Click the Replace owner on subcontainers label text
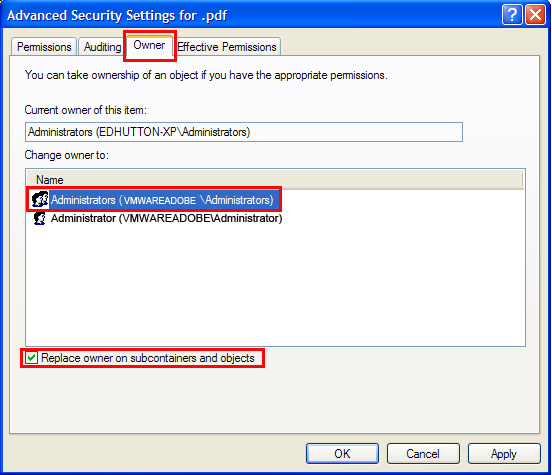The image size is (552, 475). (148, 358)
